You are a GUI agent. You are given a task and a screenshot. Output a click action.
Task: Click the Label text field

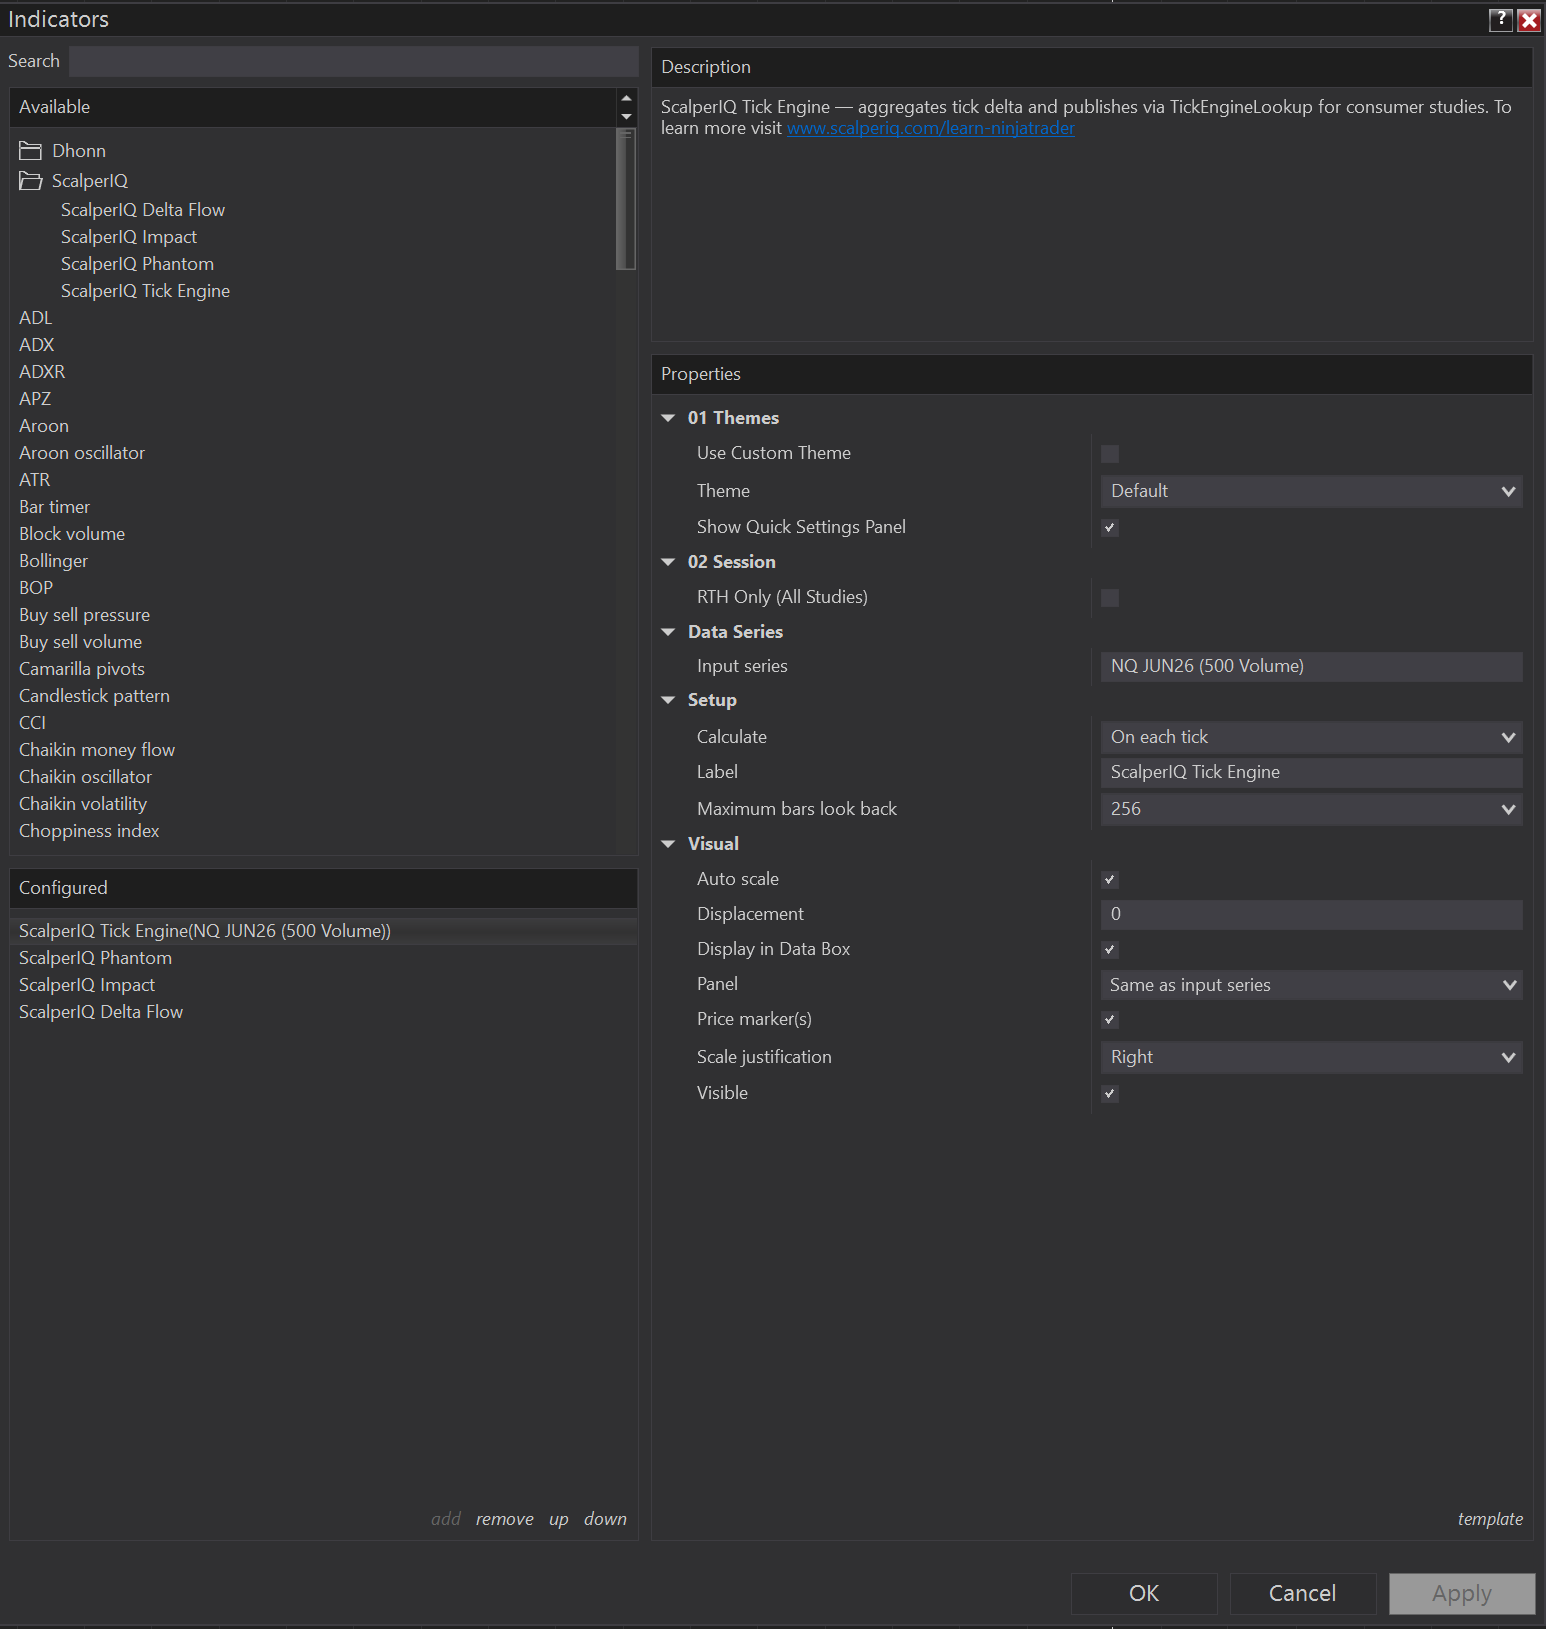click(1311, 772)
